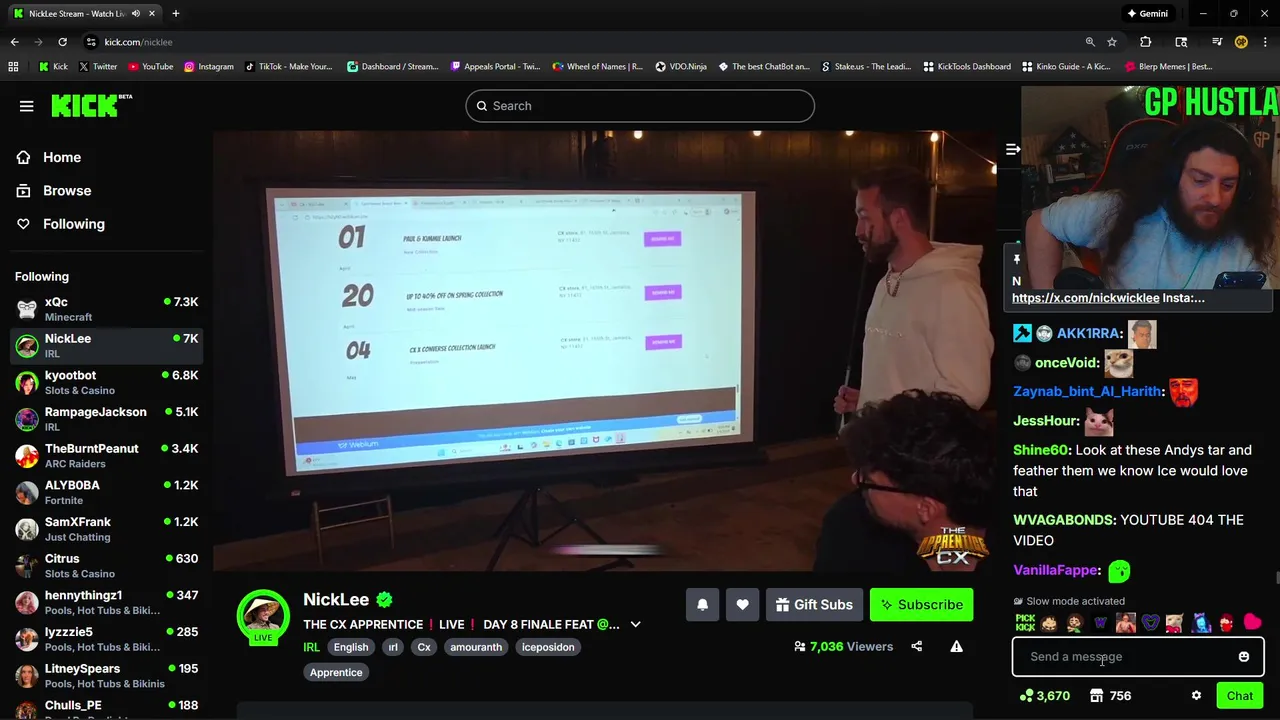1280x720 pixels.
Task: Bookmark this page with star icon
Action: coord(1112,42)
